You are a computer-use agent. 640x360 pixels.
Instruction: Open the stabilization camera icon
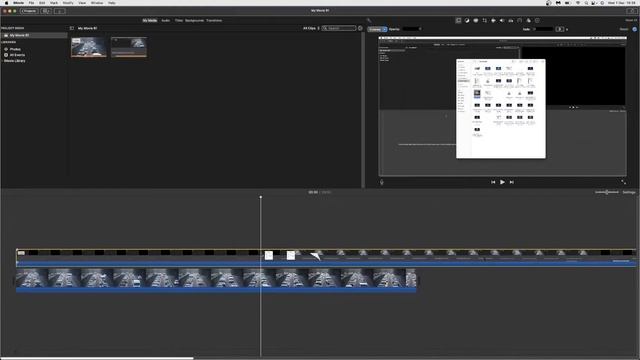(x=493, y=20)
